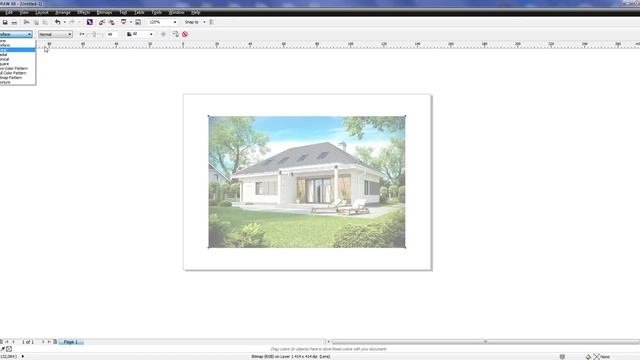Click the Fill bucket icon in the status bar
640x360 pixels.
click(x=588, y=356)
